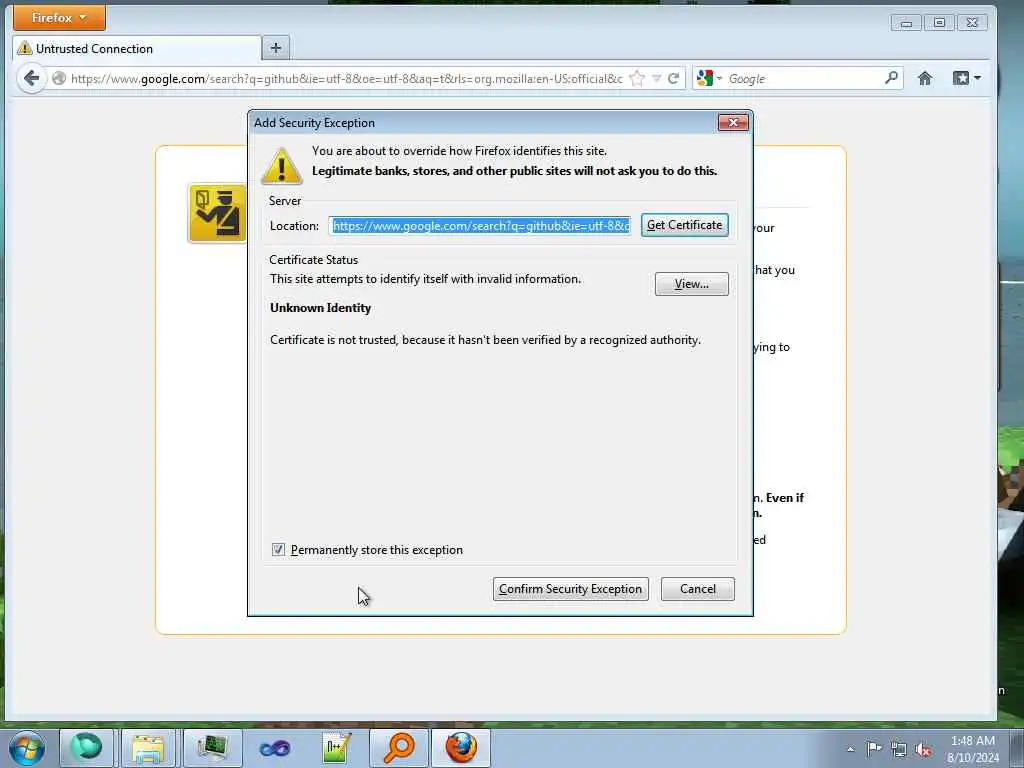Untick Permanently store this exception
Screen dimensions: 1024x768
pos(278,550)
